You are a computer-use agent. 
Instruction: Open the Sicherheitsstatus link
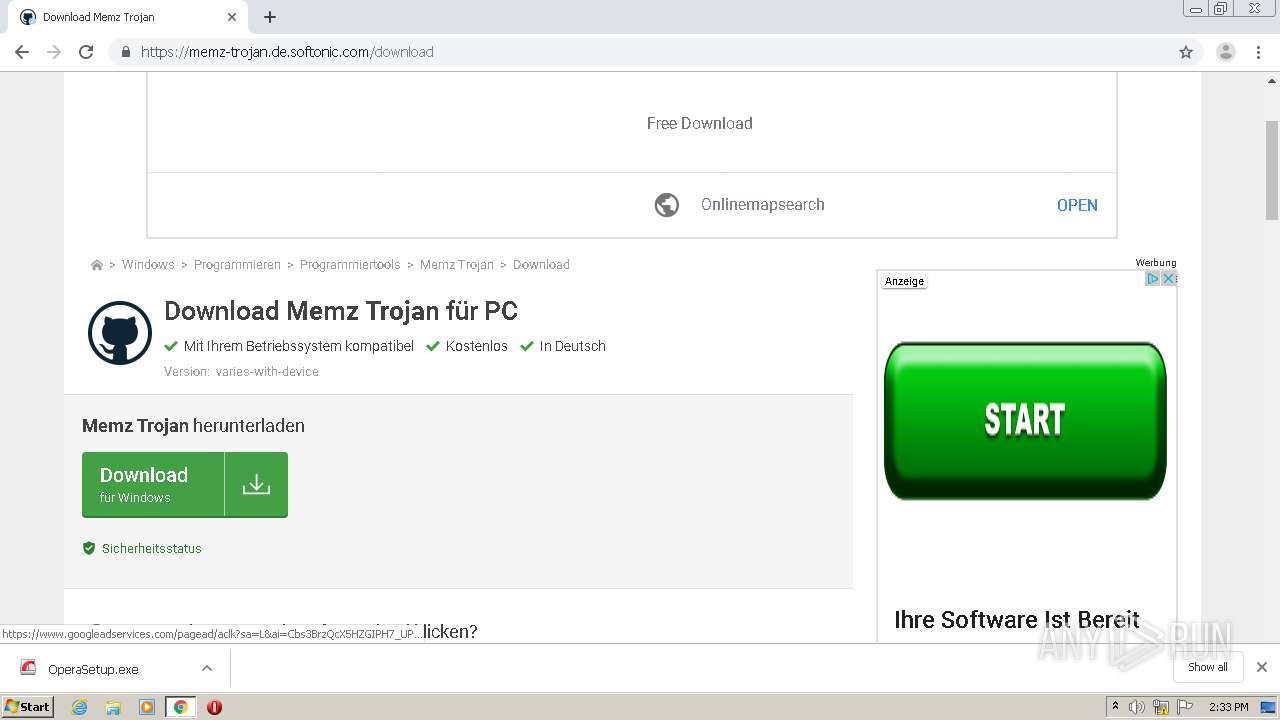(151, 548)
